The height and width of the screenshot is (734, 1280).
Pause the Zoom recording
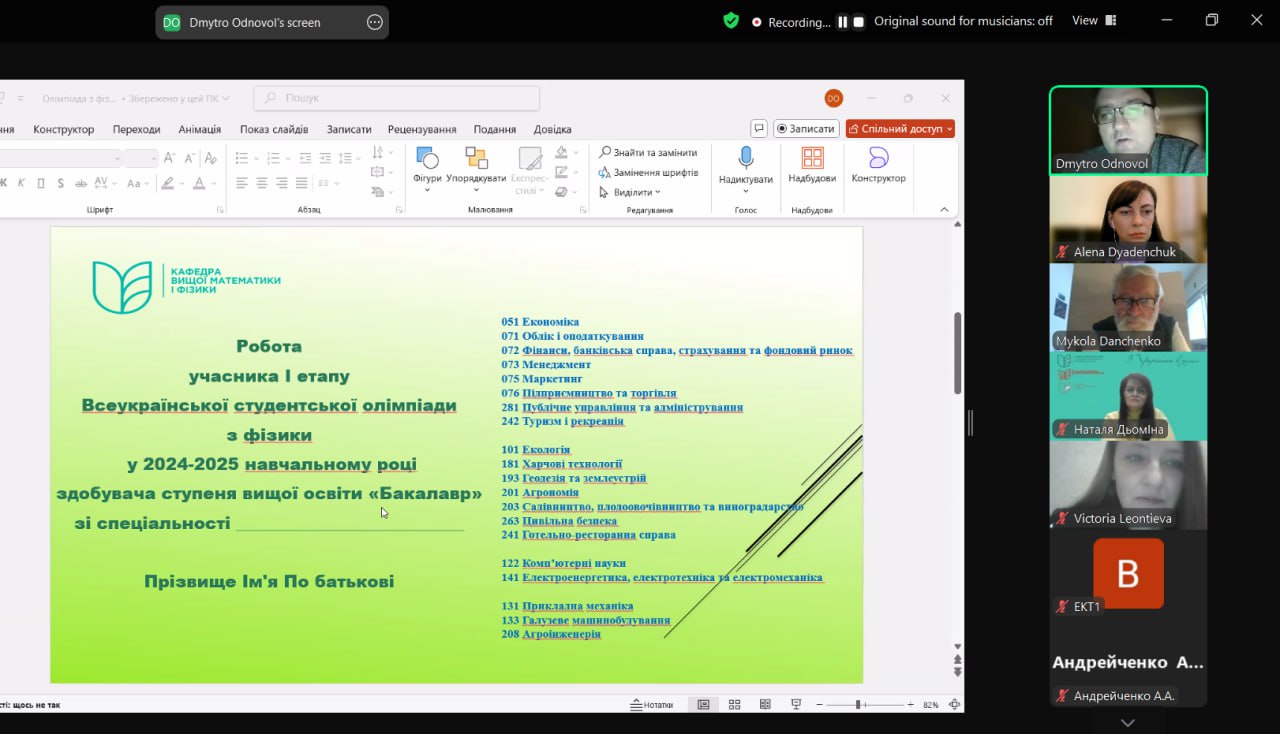tap(843, 21)
